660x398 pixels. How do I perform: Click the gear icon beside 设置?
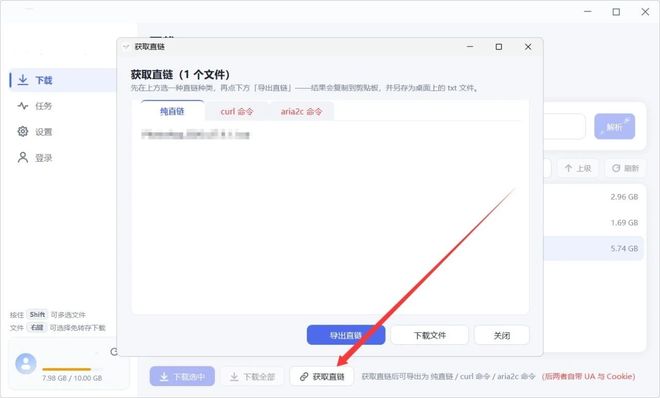click(x=23, y=131)
